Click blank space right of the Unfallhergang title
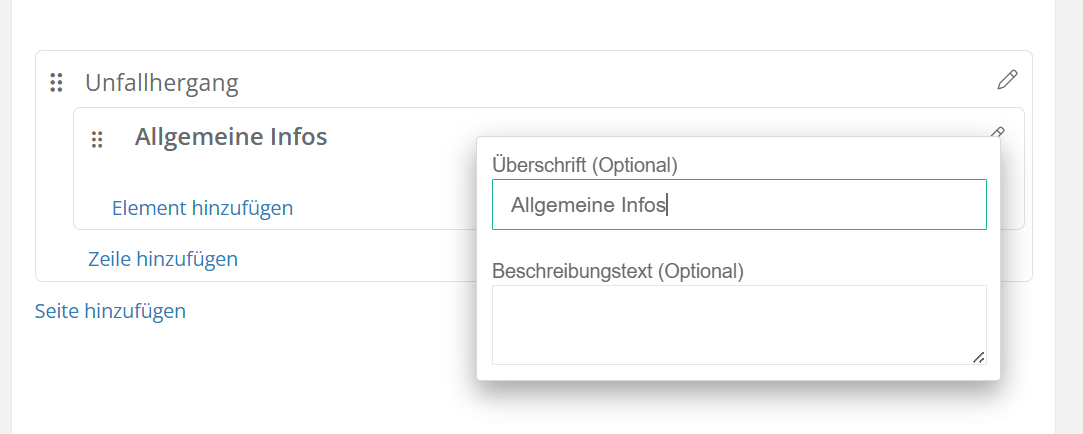Image resolution: width=1083 pixels, height=434 pixels. tap(600, 82)
